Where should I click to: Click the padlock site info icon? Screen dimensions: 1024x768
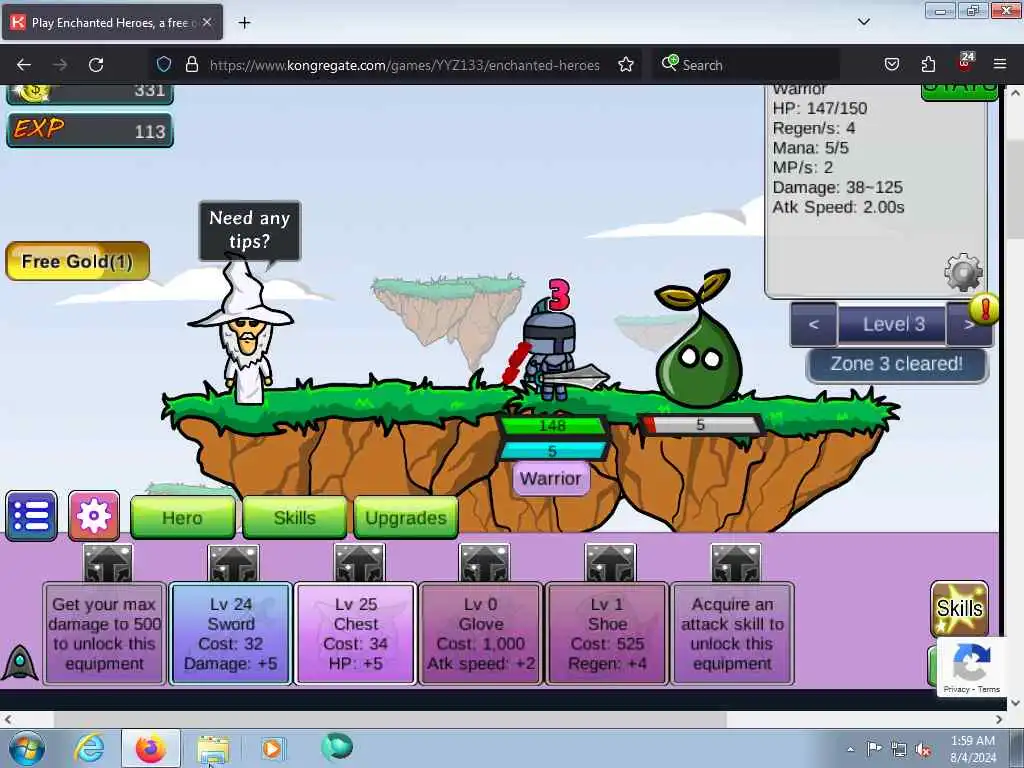(x=191, y=65)
